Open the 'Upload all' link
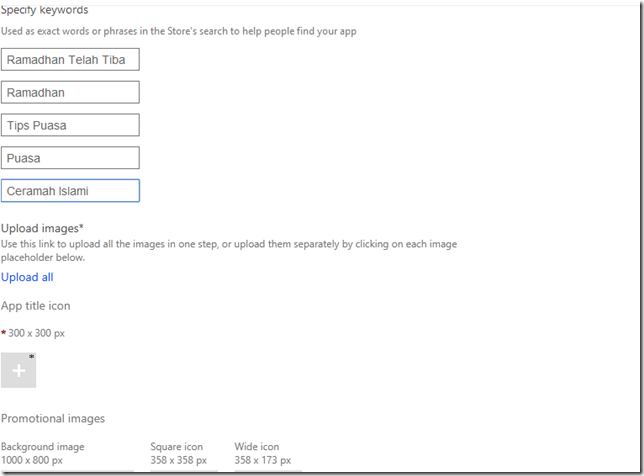644x476 pixels. 27,277
